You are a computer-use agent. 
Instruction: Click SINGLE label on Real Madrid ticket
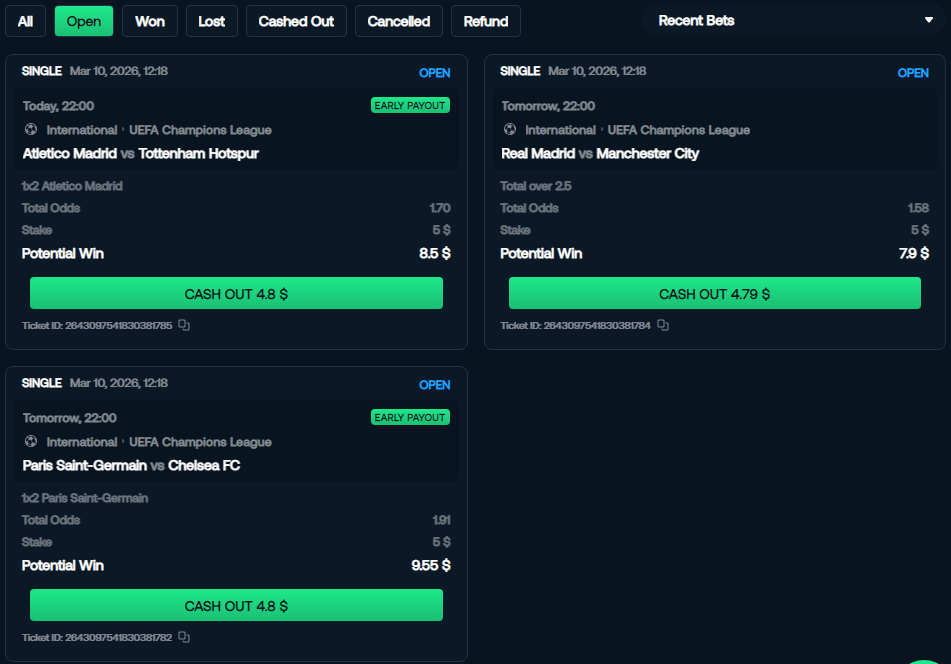click(520, 71)
